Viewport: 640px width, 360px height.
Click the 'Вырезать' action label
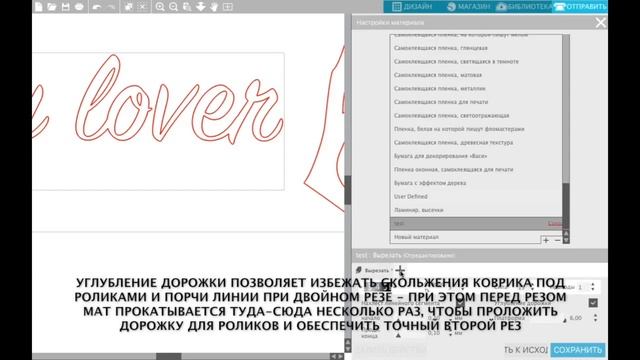click(376, 270)
